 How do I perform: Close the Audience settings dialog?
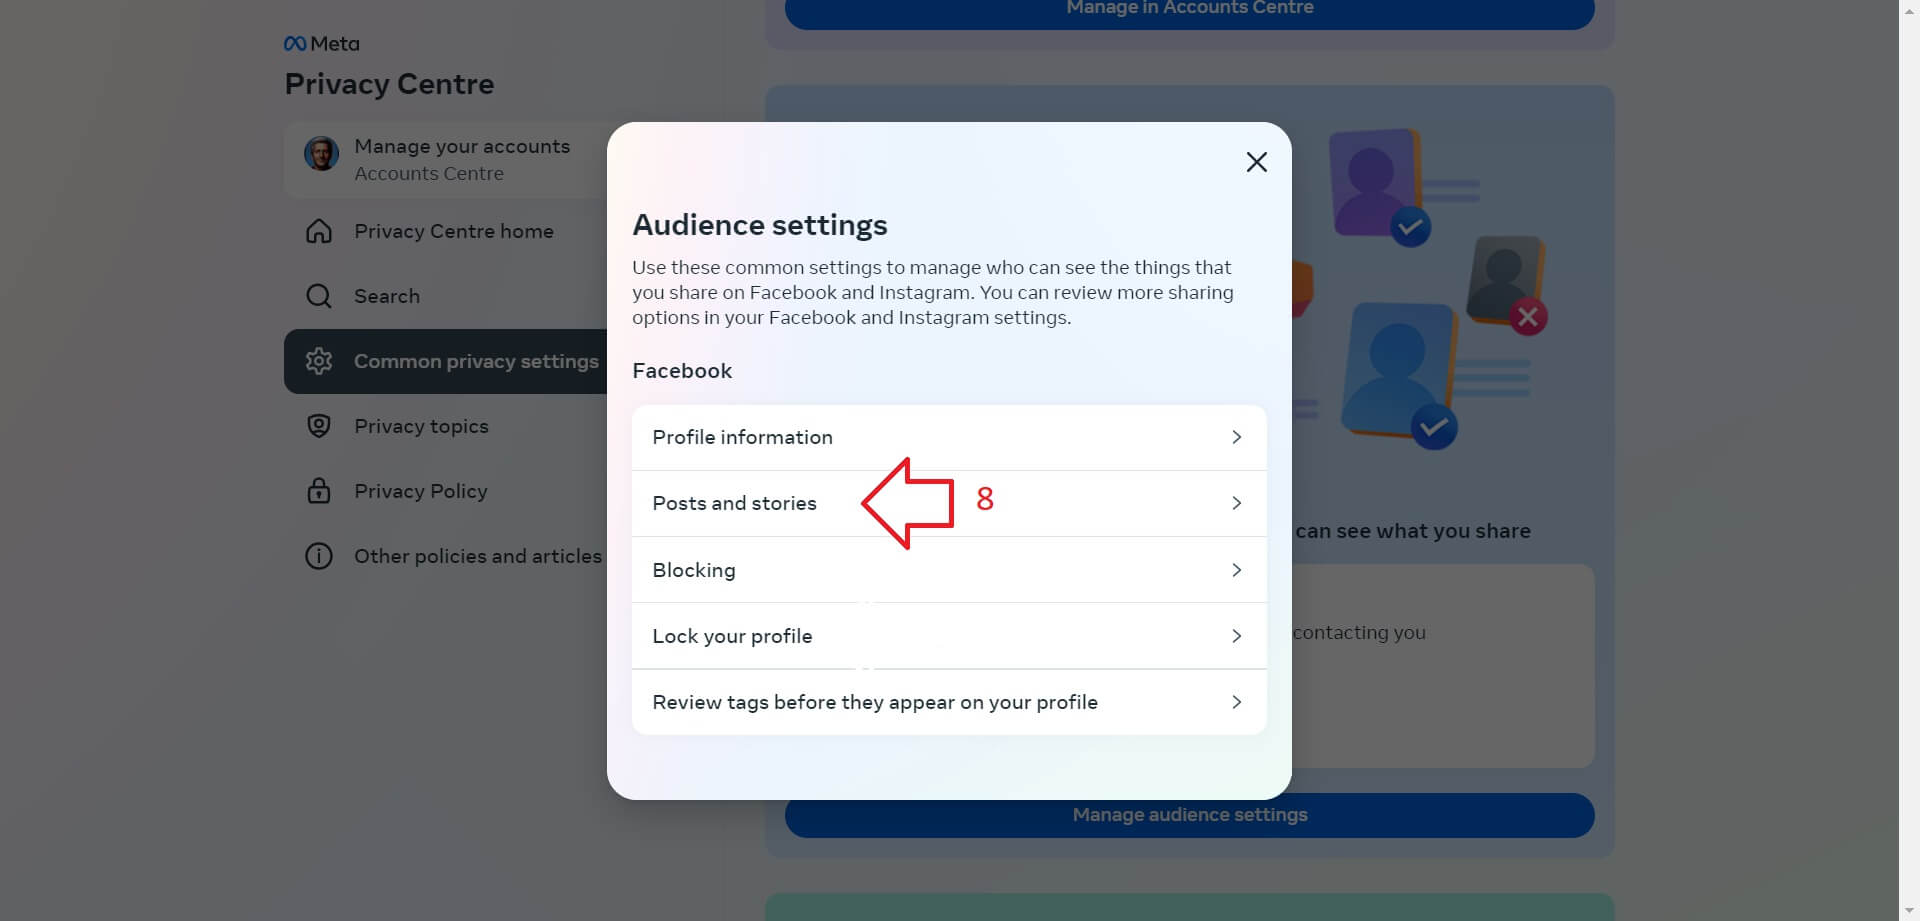tap(1256, 162)
